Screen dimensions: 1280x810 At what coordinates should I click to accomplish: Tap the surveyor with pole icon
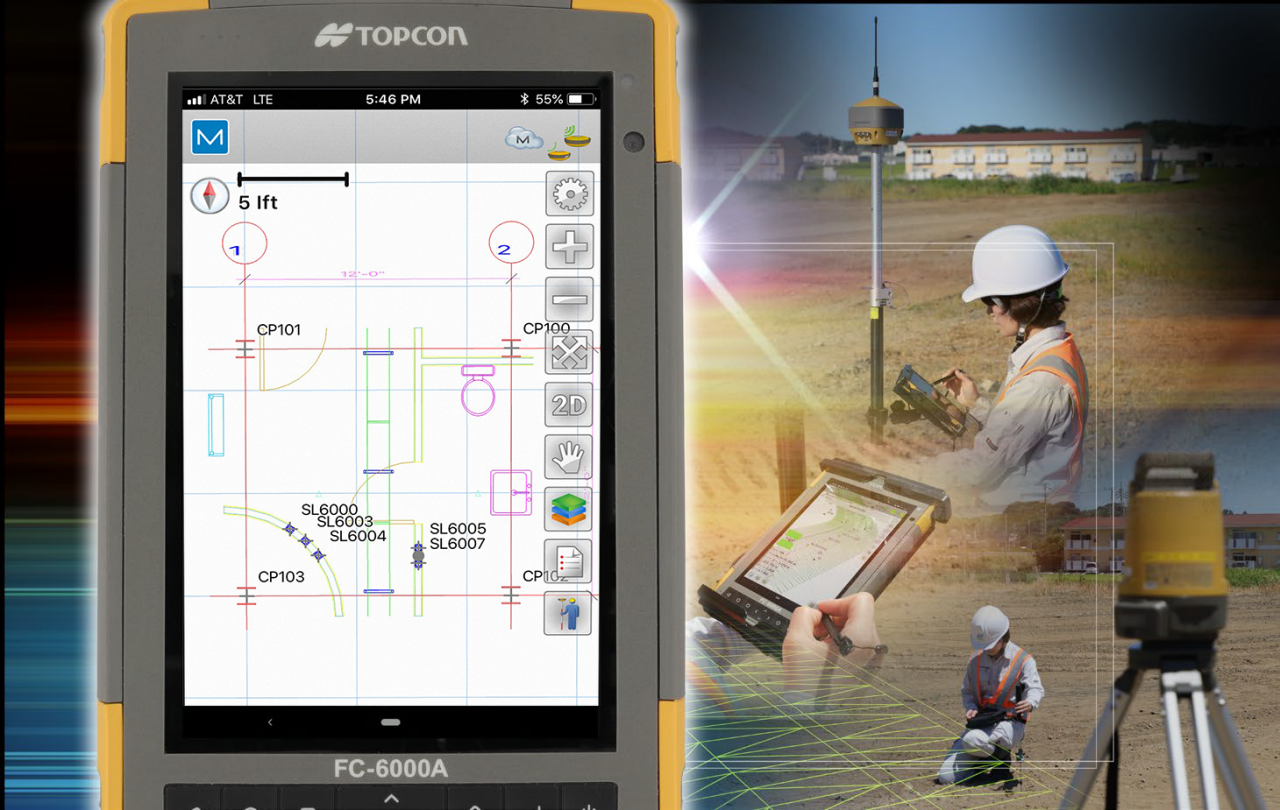coord(568,613)
